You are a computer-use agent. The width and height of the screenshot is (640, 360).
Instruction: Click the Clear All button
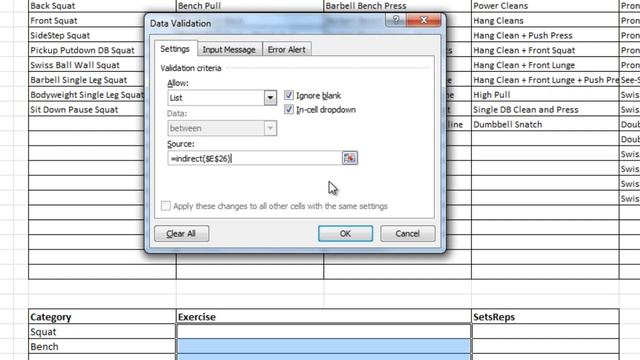181,233
